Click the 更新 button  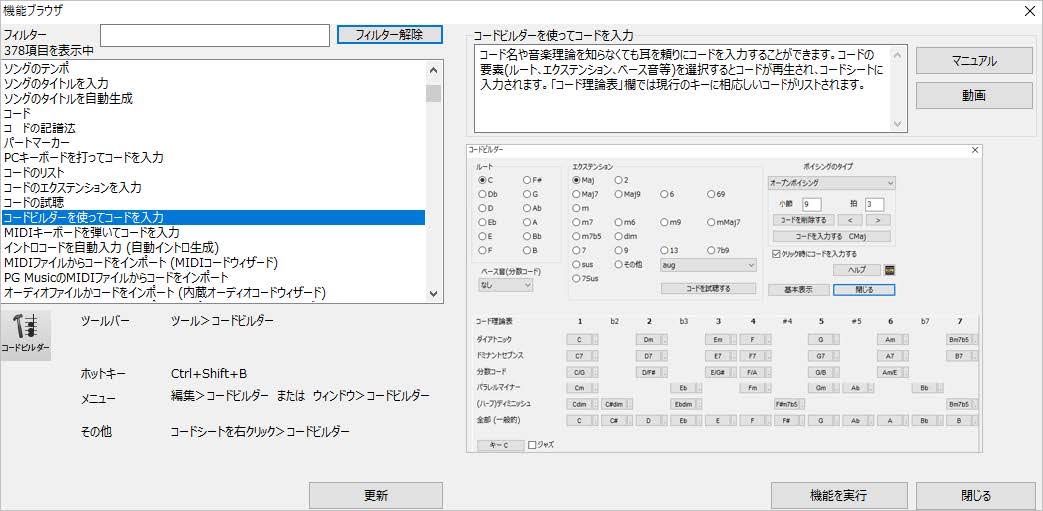coord(376,496)
